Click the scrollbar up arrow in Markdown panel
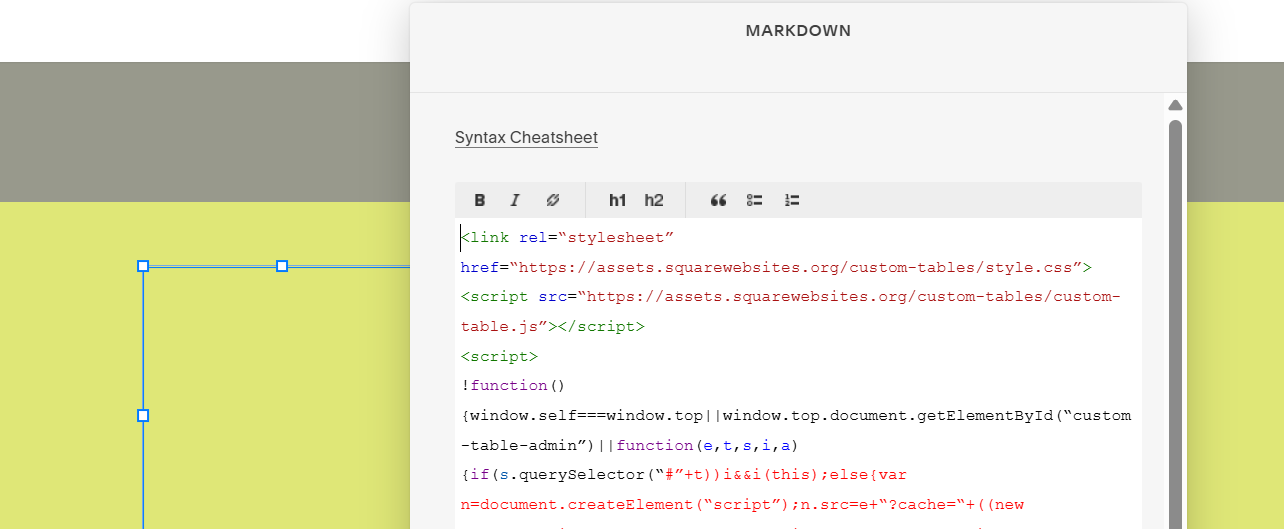The width and height of the screenshot is (1284, 529). pyautogui.click(x=1176, y=105)
